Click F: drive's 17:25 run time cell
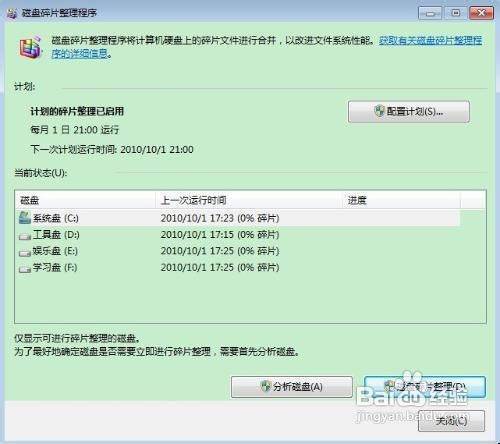500x444 pixels. coord(220,267)
